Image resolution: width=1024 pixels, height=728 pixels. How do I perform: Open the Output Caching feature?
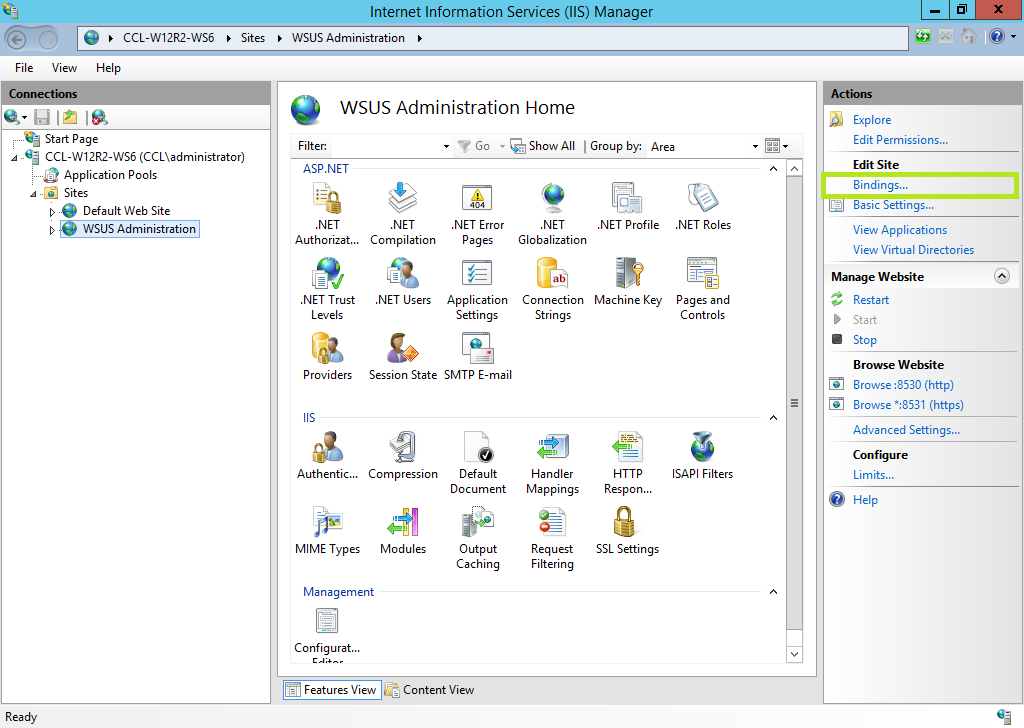point(477,538)
